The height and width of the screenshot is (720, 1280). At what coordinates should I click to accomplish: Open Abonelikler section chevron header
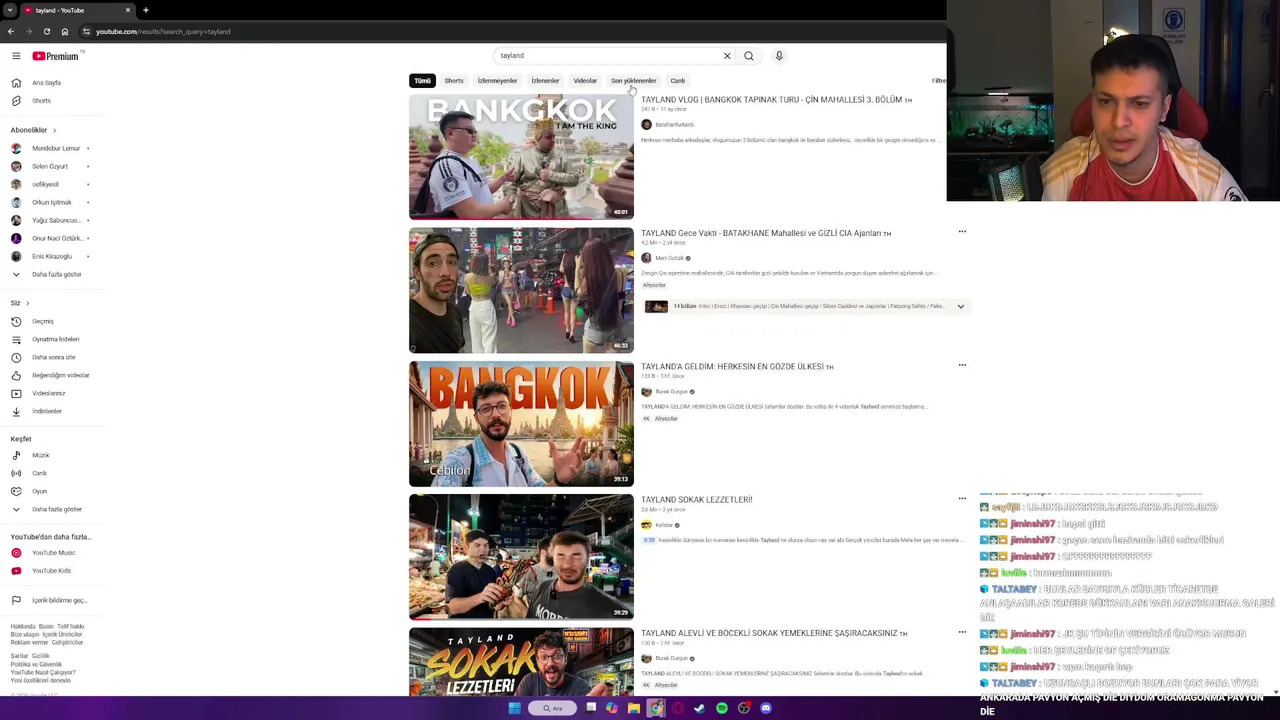33,130
